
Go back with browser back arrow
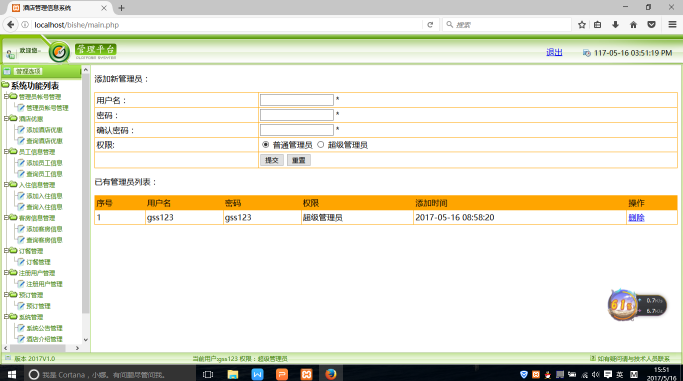coord(10,25)
